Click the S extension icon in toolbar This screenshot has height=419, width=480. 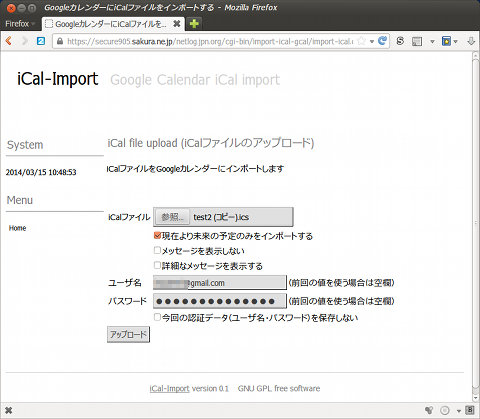(x=400, y=41)
